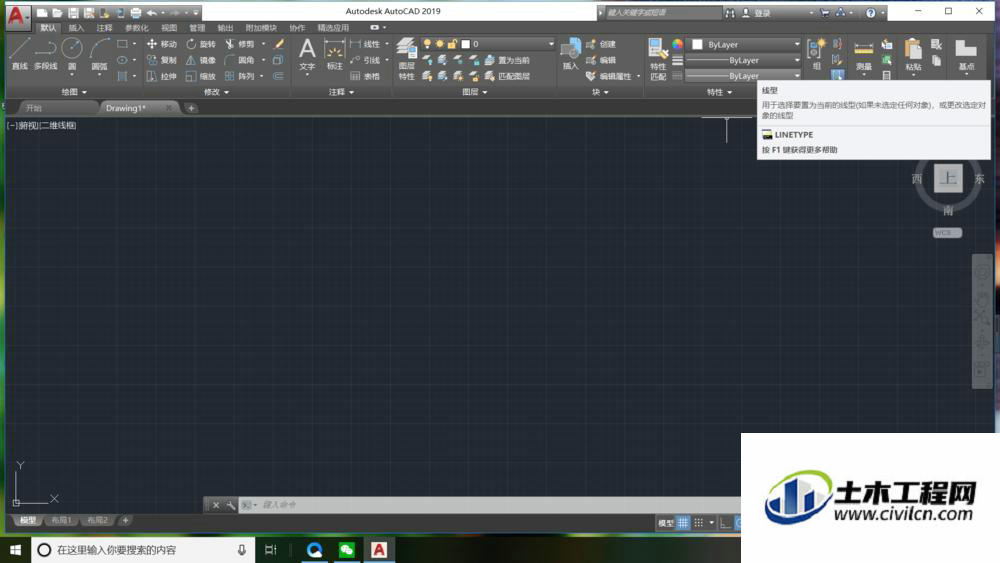Image resolution: width=1000 pixels, height=563 pixels.
Task: Expand the Draw (绘图) panel
Action: [74, 92]
